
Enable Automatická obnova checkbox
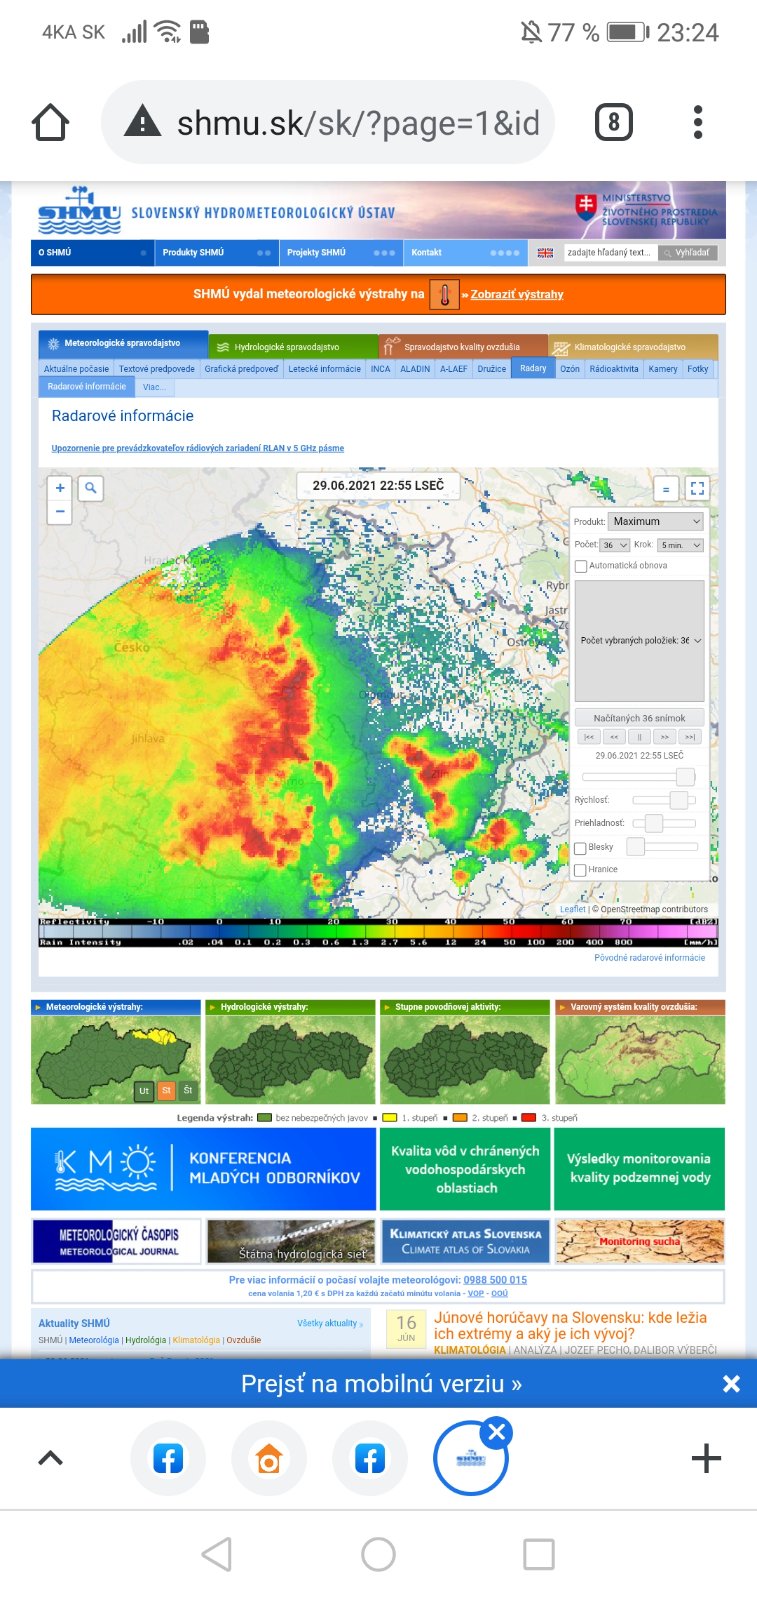pyautogui.click(x=581, y=566)
